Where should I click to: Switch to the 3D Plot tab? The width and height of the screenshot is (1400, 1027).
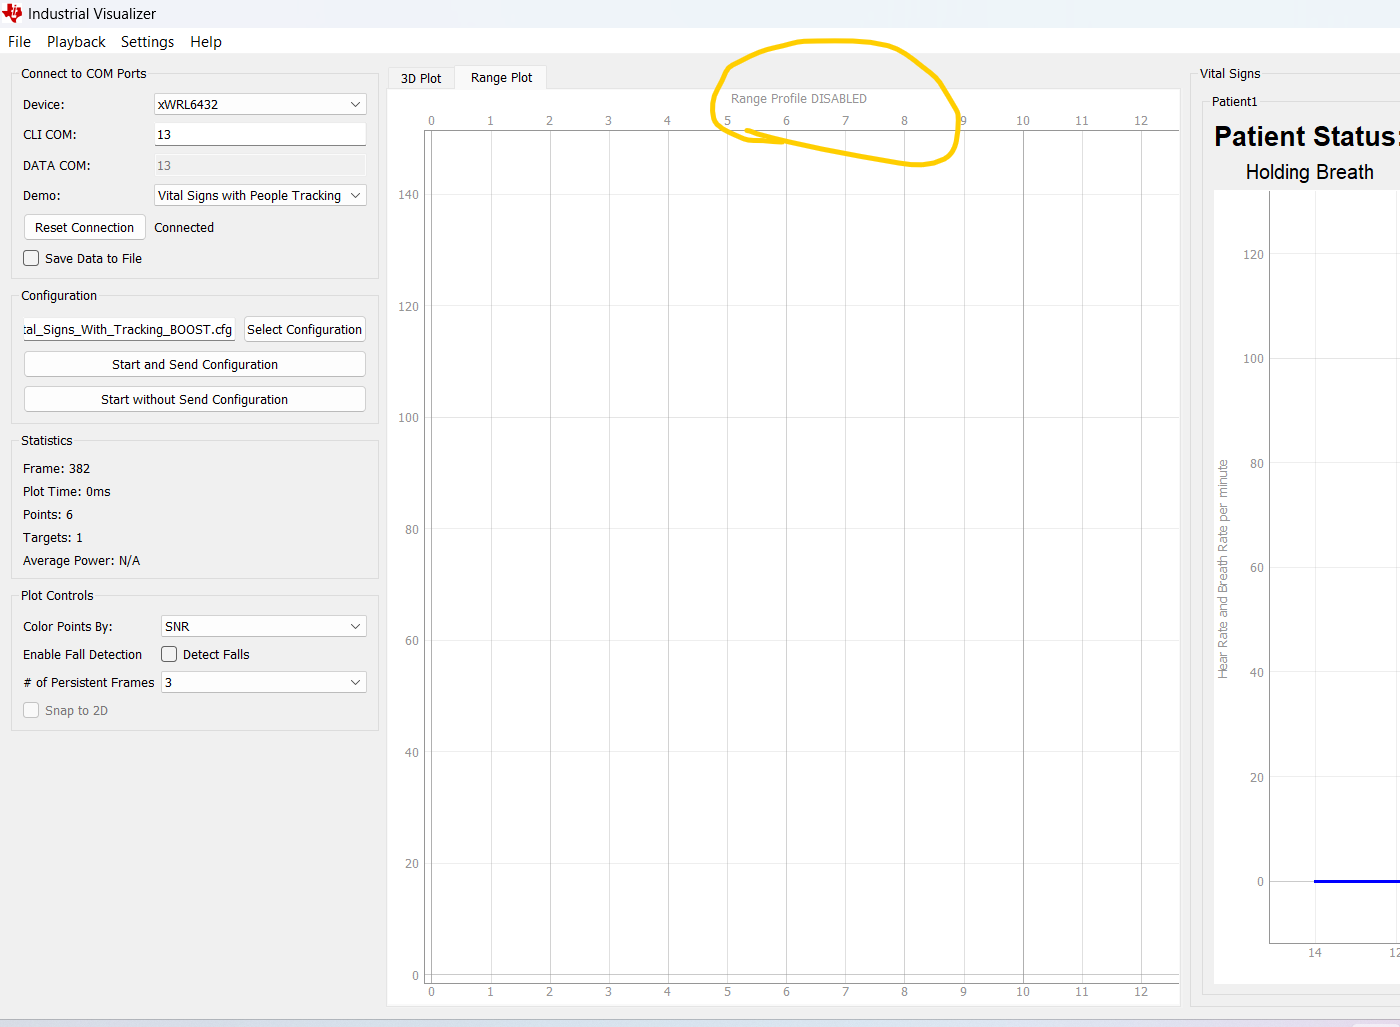coord(421,78)
